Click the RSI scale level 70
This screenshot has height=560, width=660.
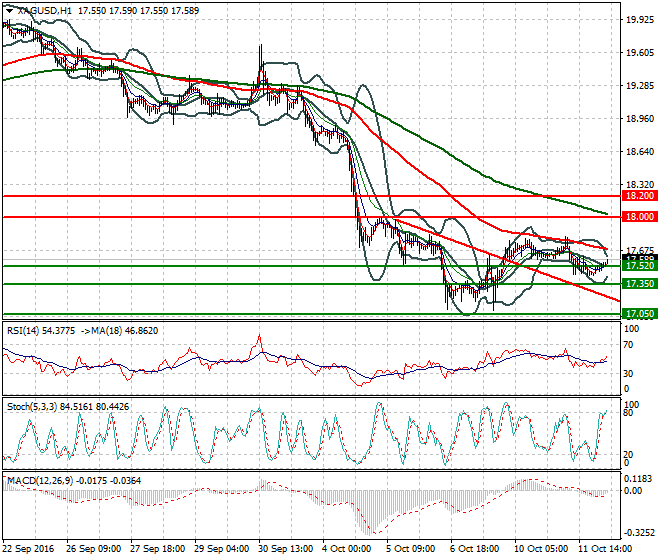pyautogui.click(x=628, y=345)
